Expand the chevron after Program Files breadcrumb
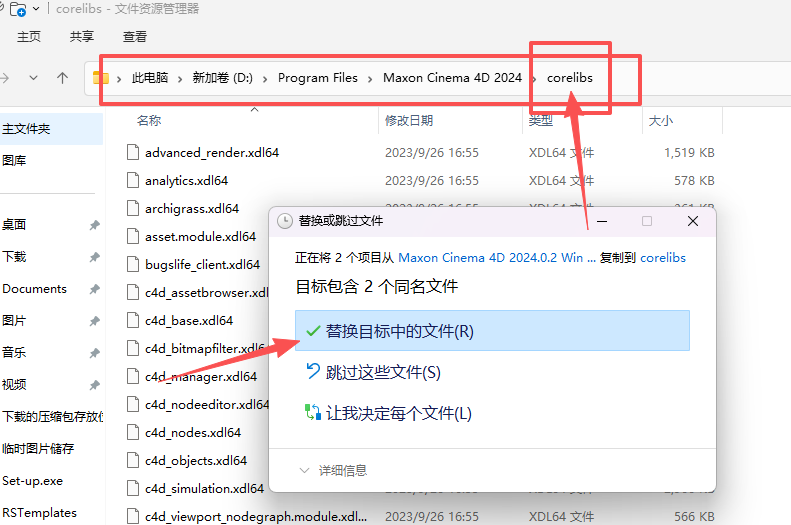The height and width of the screenshot is (525, 791). tap(370, 79)
